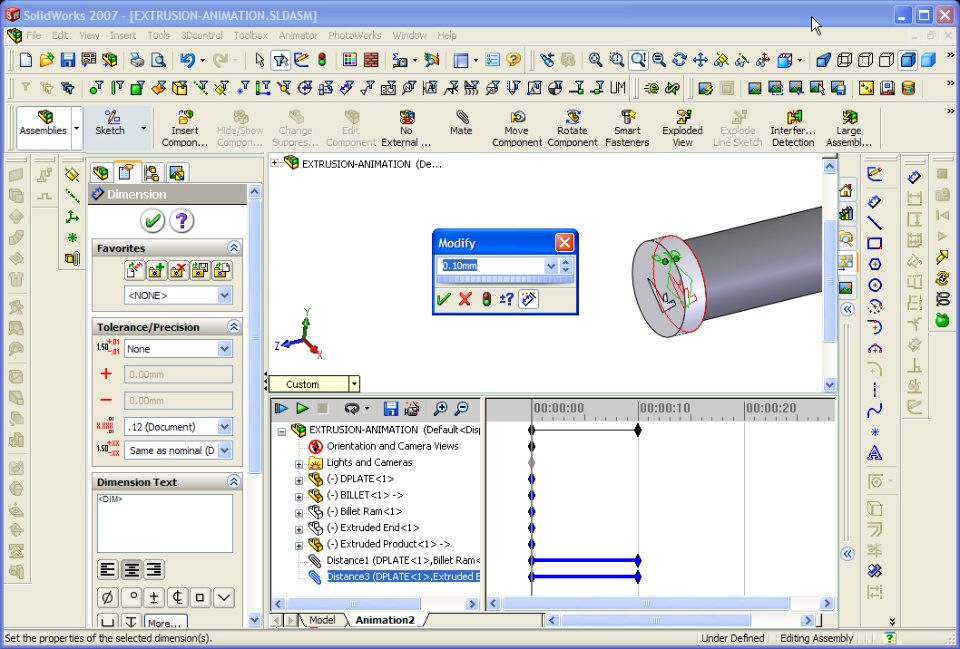Collapse the Dimension Text section
This screenshot has height=649, width=960.
pos(233,482)
